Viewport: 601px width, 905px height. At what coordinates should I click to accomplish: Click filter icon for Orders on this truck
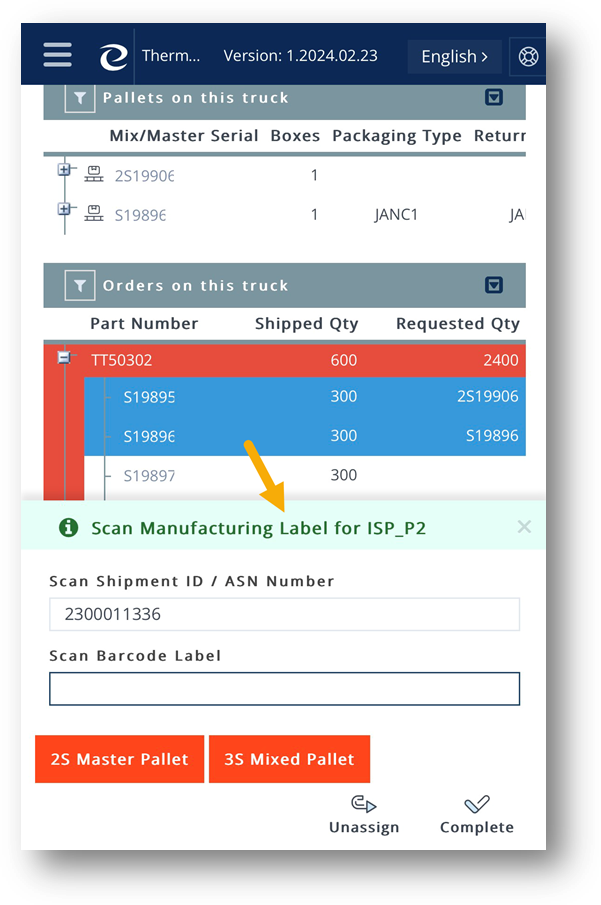(x=79, y=286)
